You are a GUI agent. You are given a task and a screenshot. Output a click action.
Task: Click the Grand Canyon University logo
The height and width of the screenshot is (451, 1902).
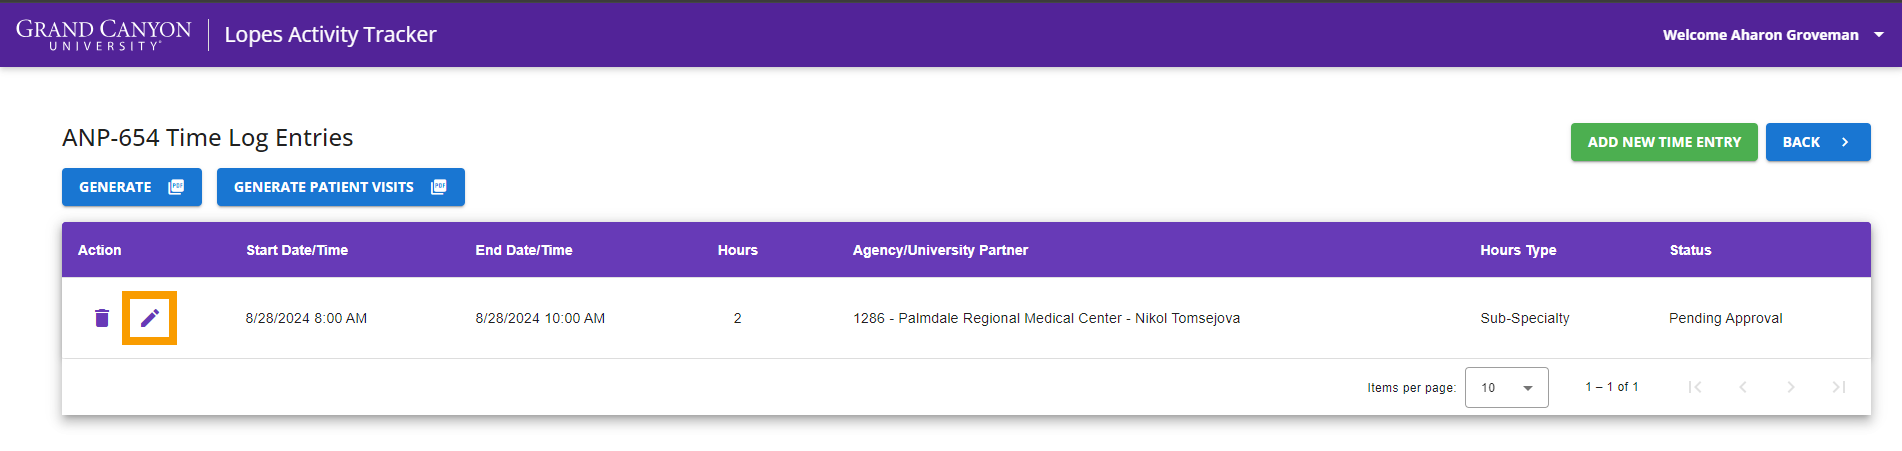point(103,35)
